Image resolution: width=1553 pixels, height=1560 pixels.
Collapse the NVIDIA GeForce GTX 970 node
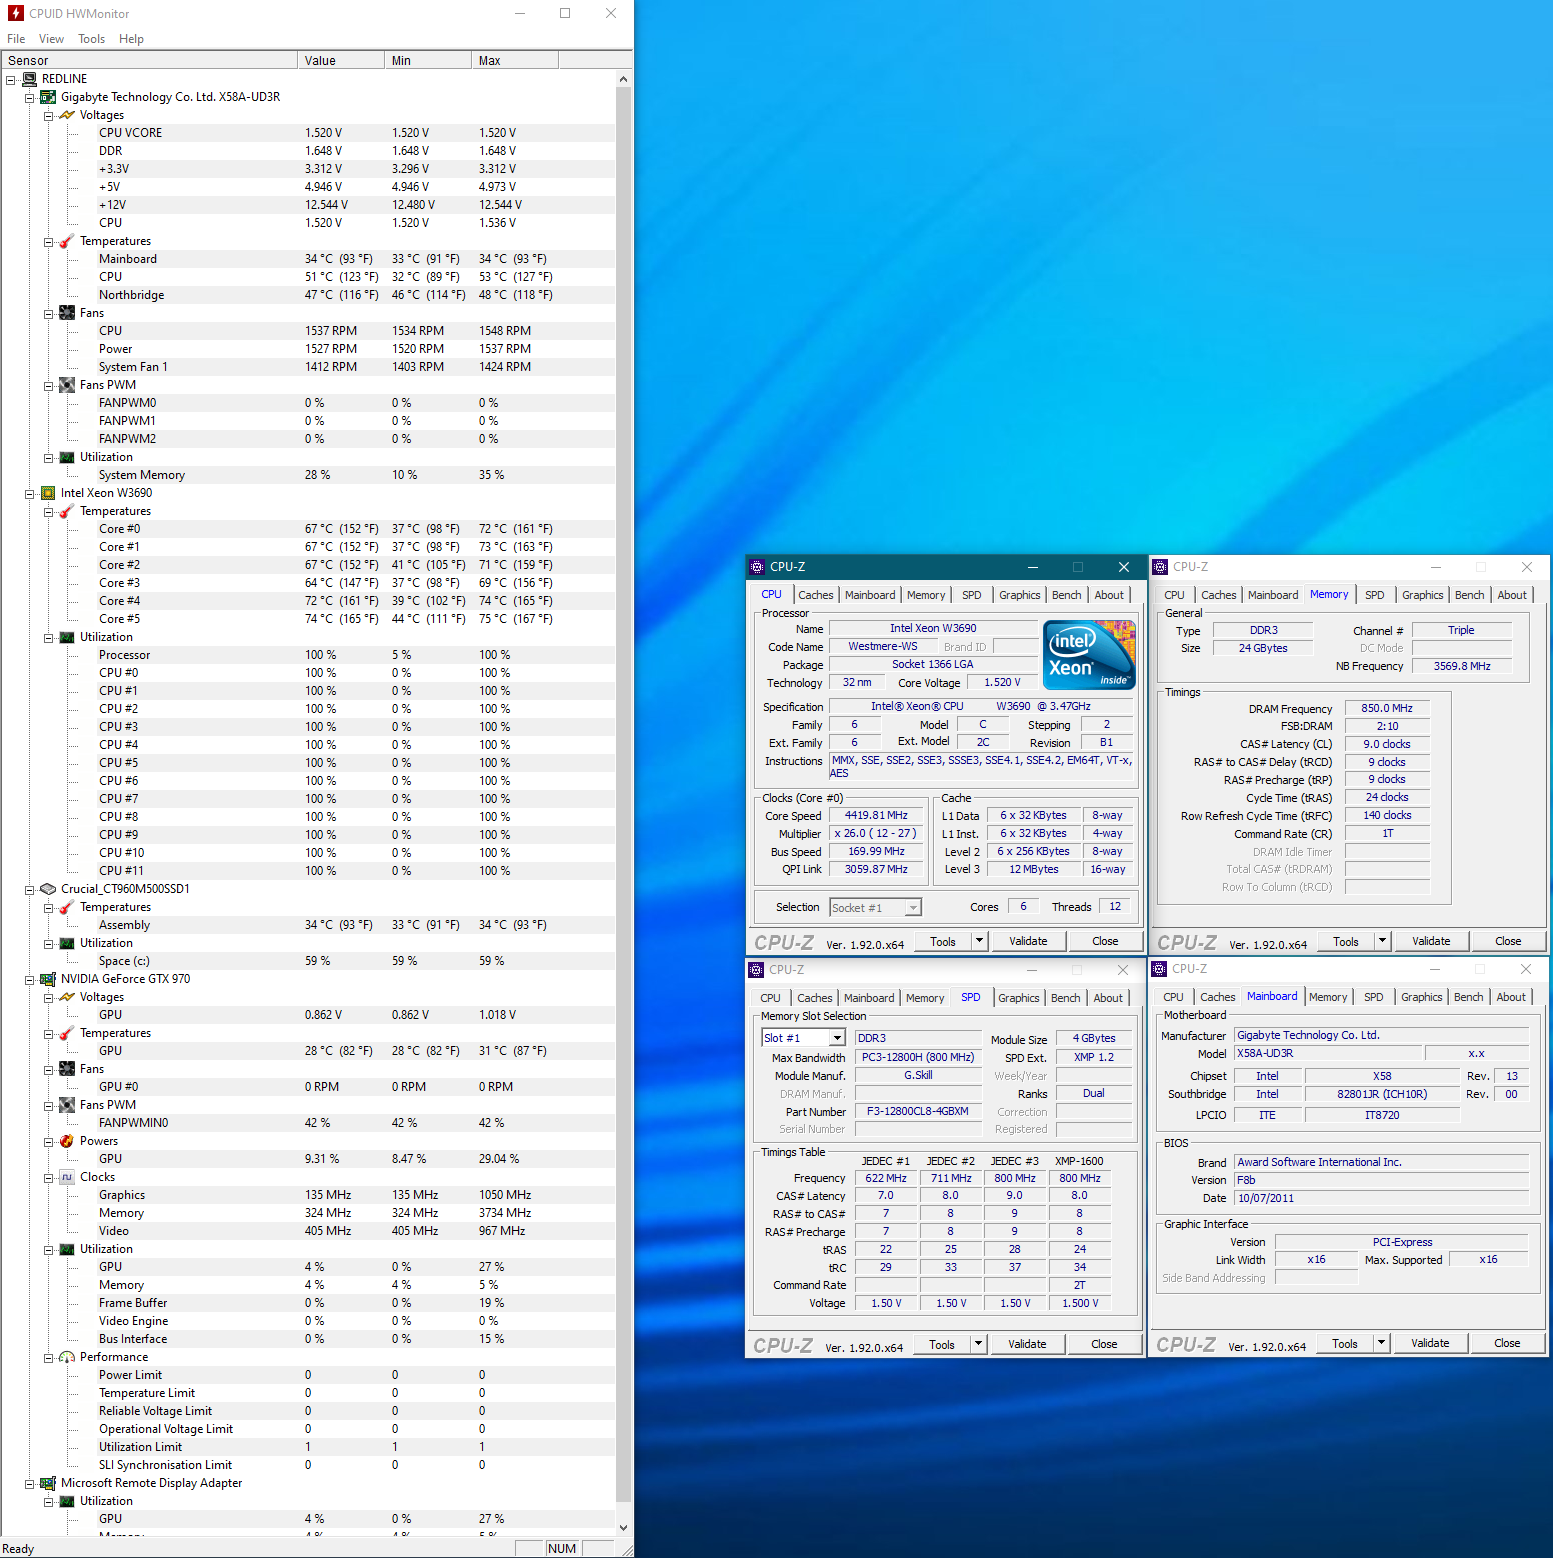click(x=30, y=979)
